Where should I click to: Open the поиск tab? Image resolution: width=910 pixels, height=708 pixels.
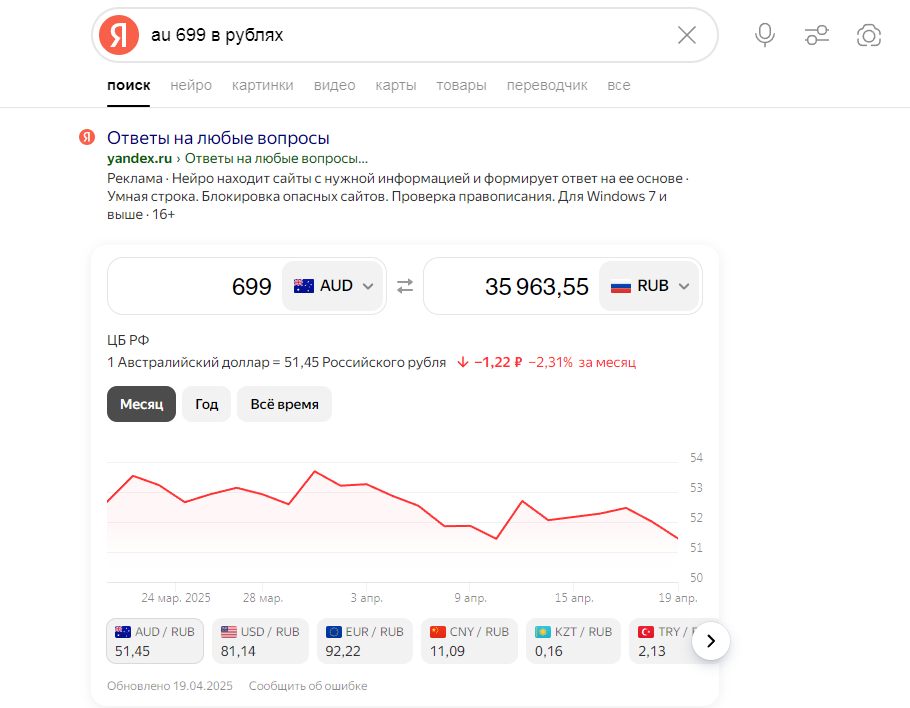click(129, 85)
